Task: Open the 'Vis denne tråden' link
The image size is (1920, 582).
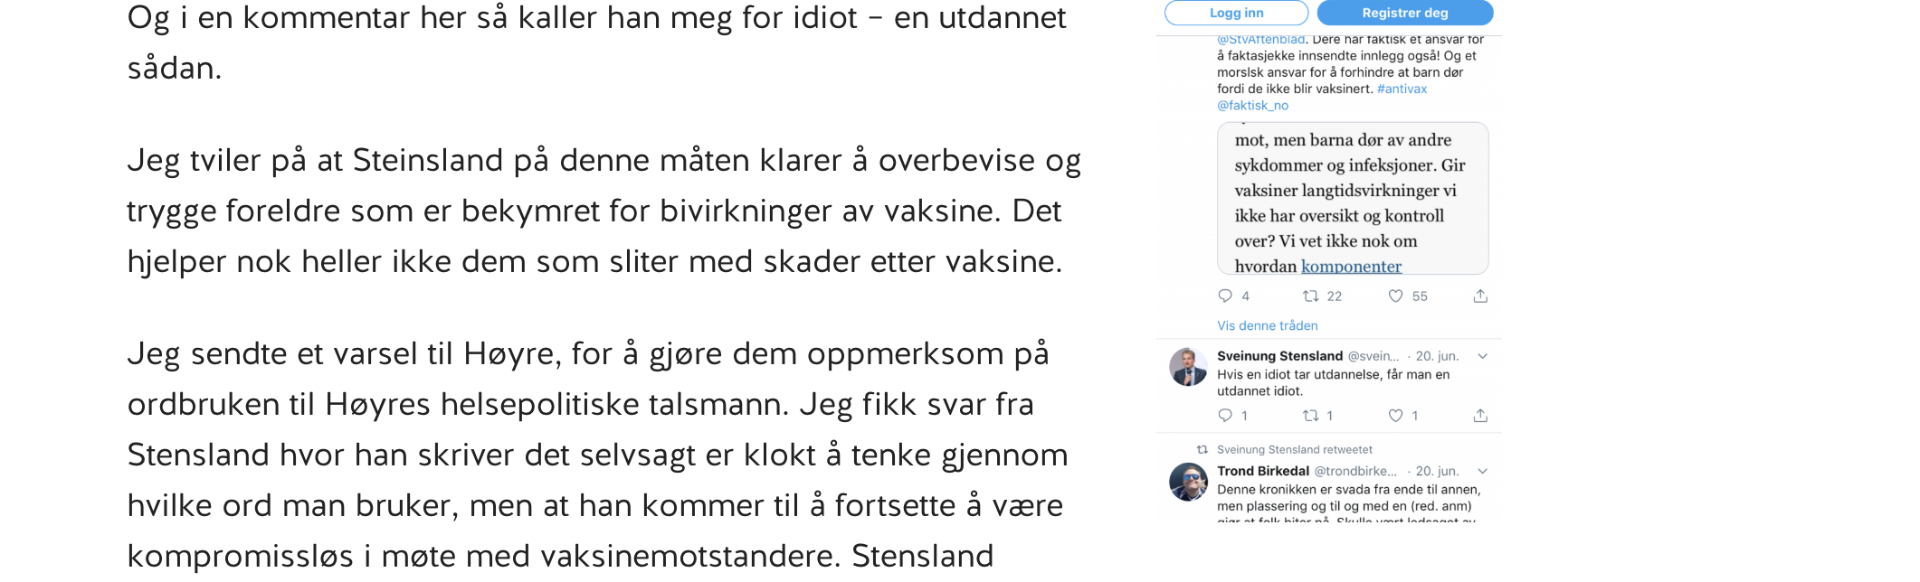Action: (1266, 325)
